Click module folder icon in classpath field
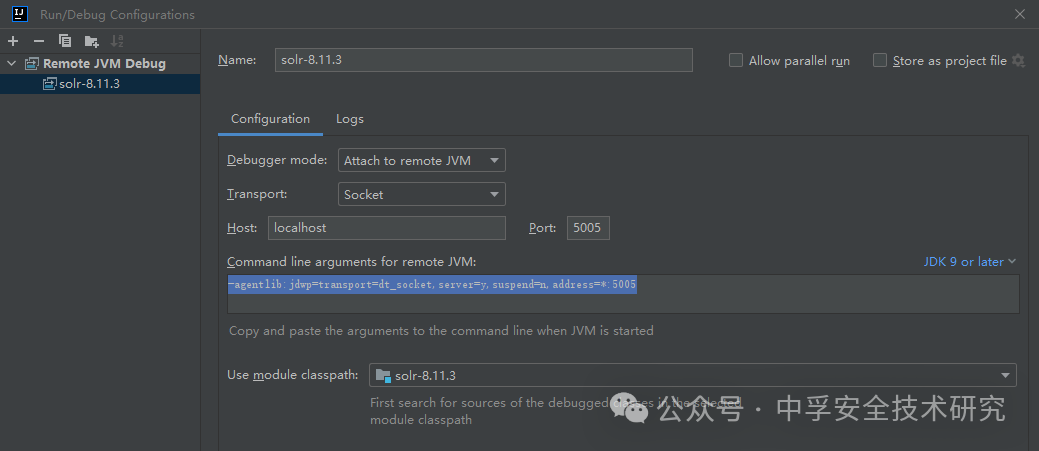1039x451 pixels. click(382, 376)
